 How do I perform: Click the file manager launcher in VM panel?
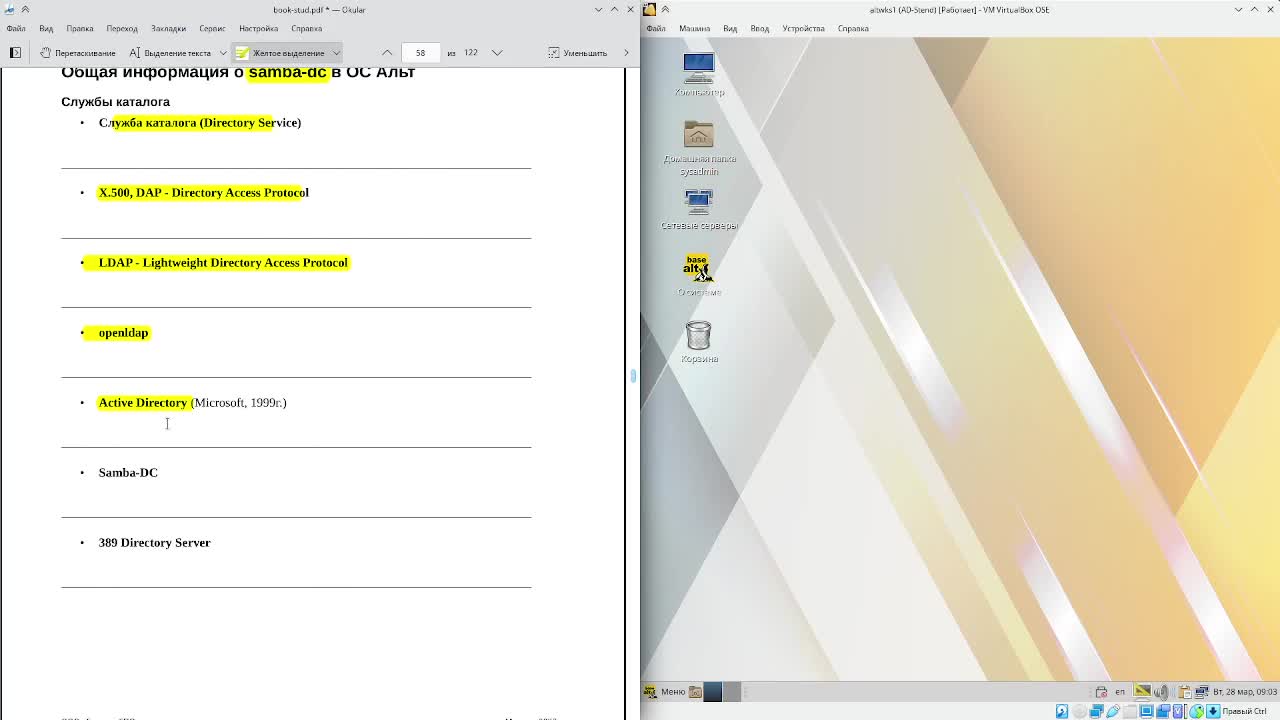[696, 691]
